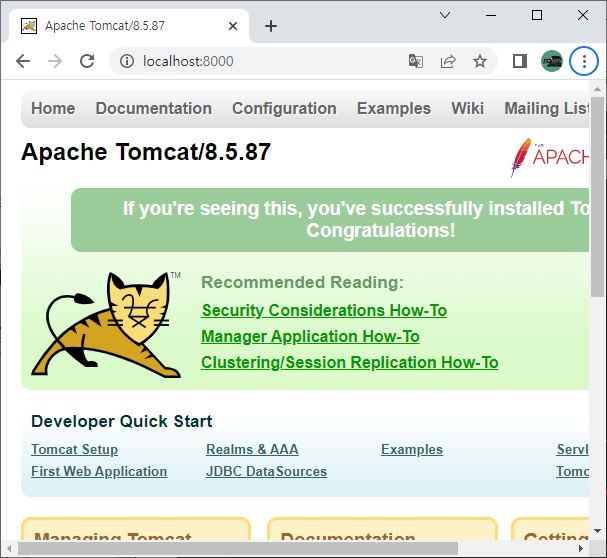Click the Developer Quick Start heading
The image size is (607, 558).
[122, 421]
